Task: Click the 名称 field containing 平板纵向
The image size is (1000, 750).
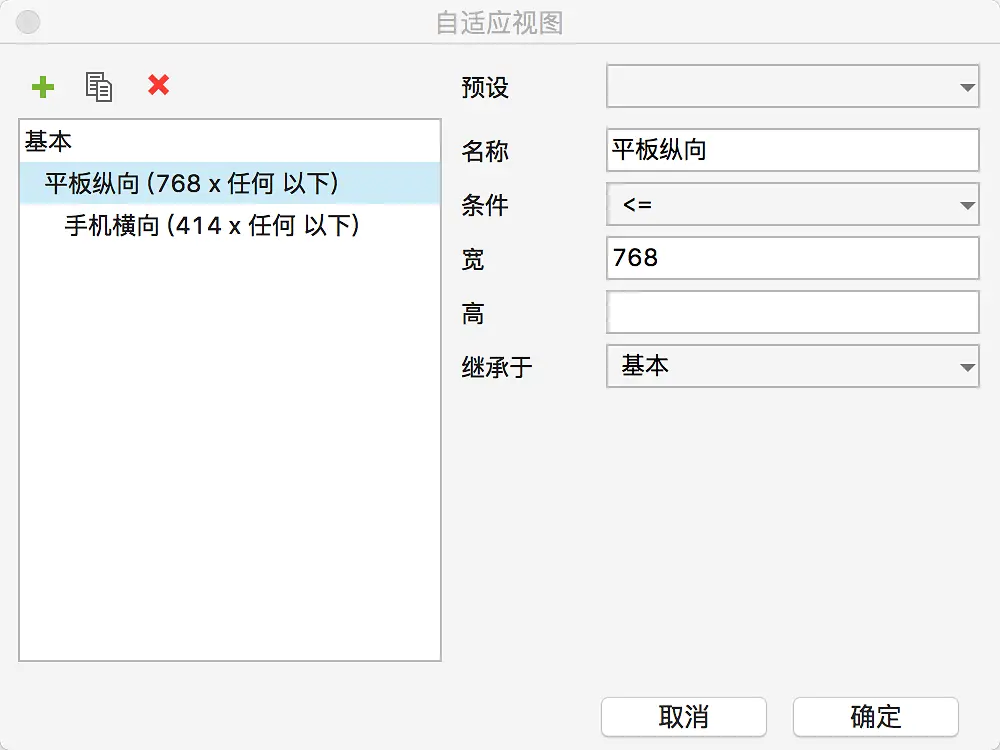Action: (x=792, y=150)
